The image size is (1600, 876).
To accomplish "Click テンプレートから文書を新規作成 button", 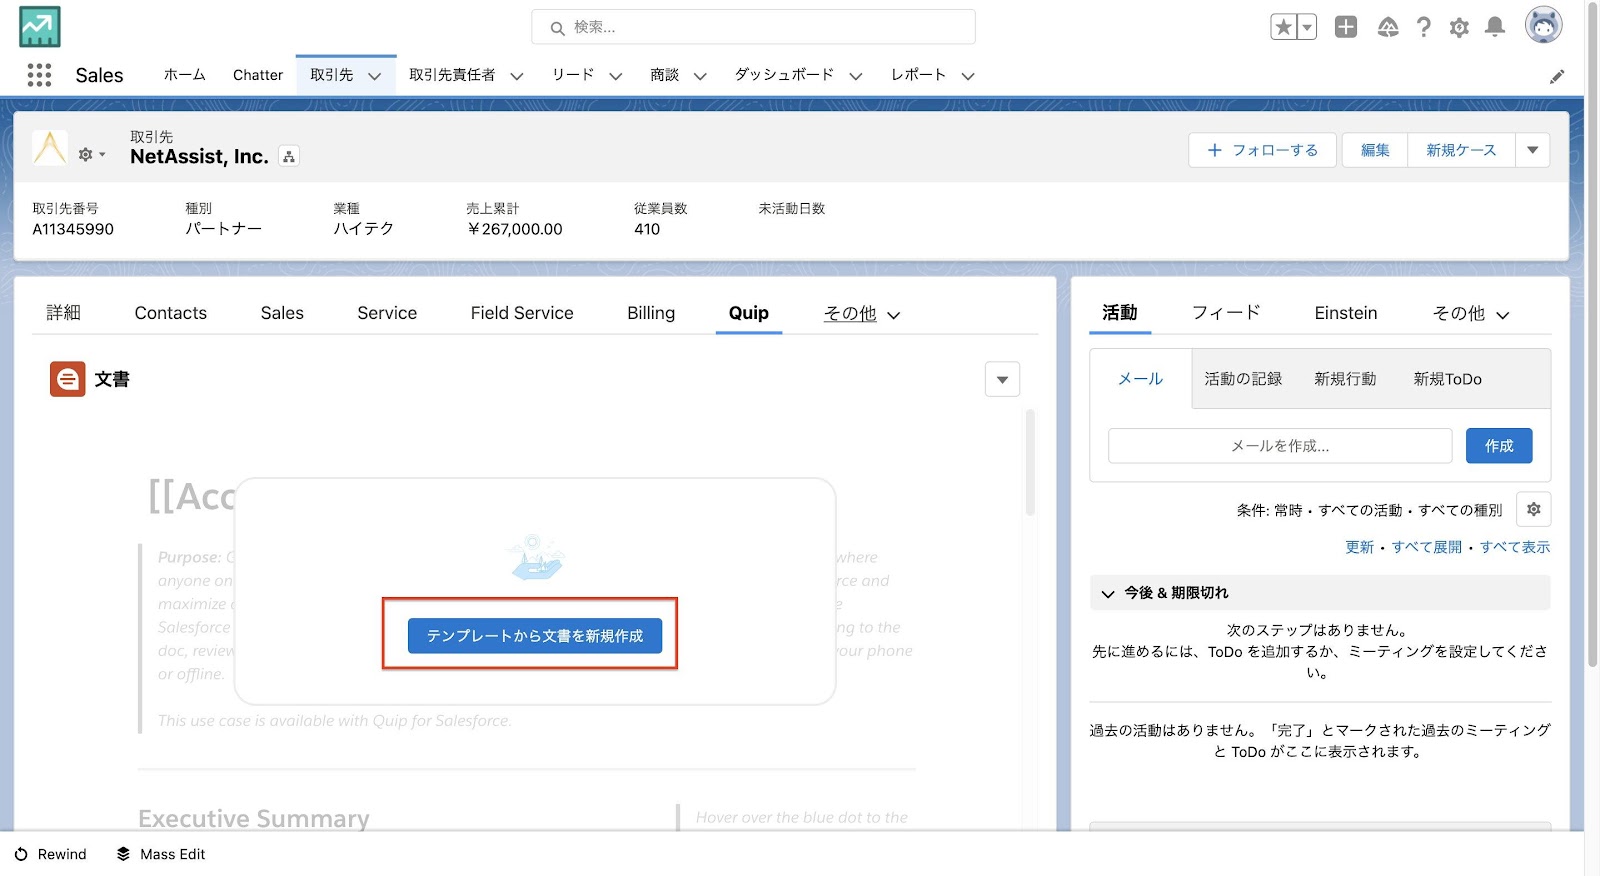I will [x=535, y=636].
